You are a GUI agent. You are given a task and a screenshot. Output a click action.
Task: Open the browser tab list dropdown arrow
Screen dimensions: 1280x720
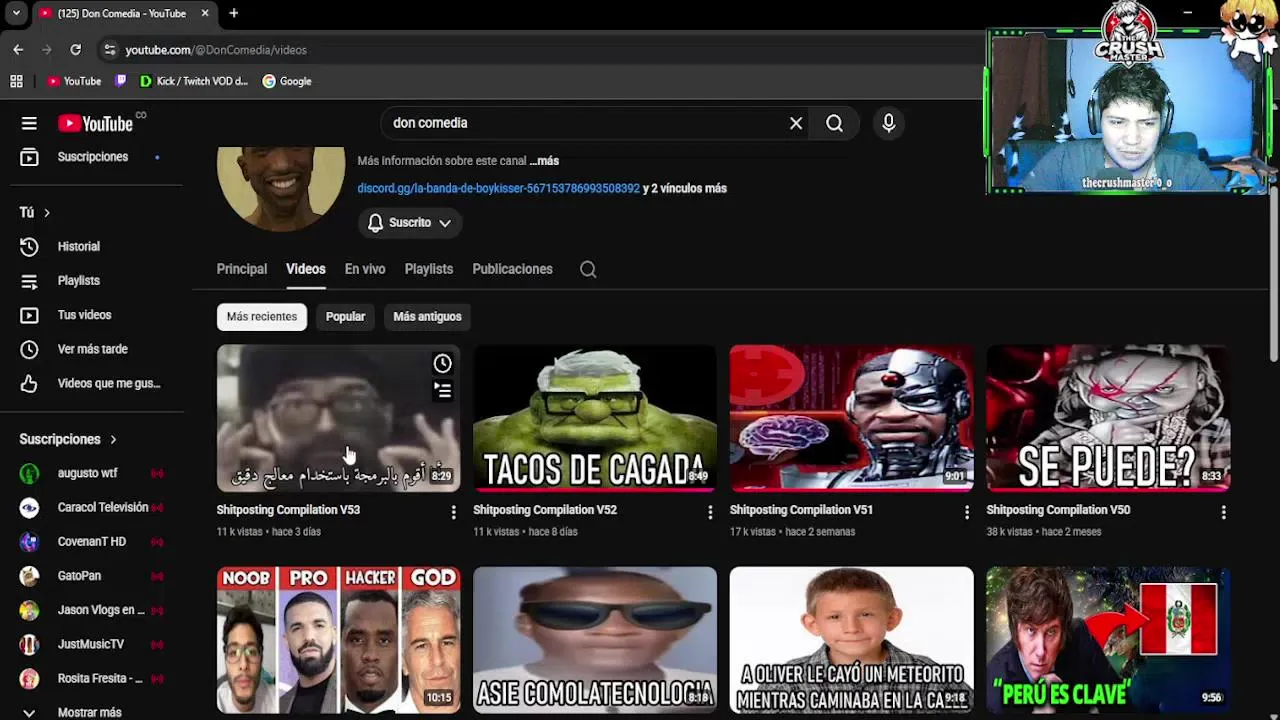point(16,13)
